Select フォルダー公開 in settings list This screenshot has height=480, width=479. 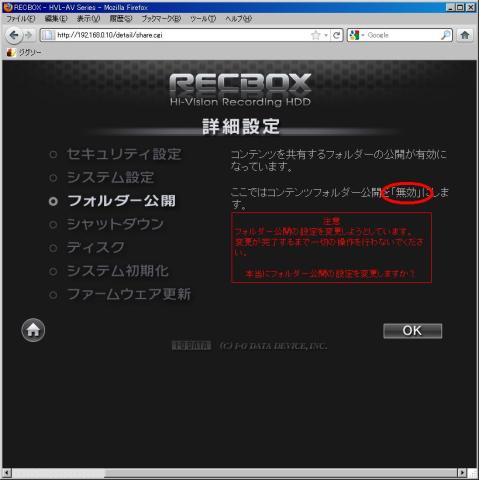pyautogui.click(x=121, y=201)
